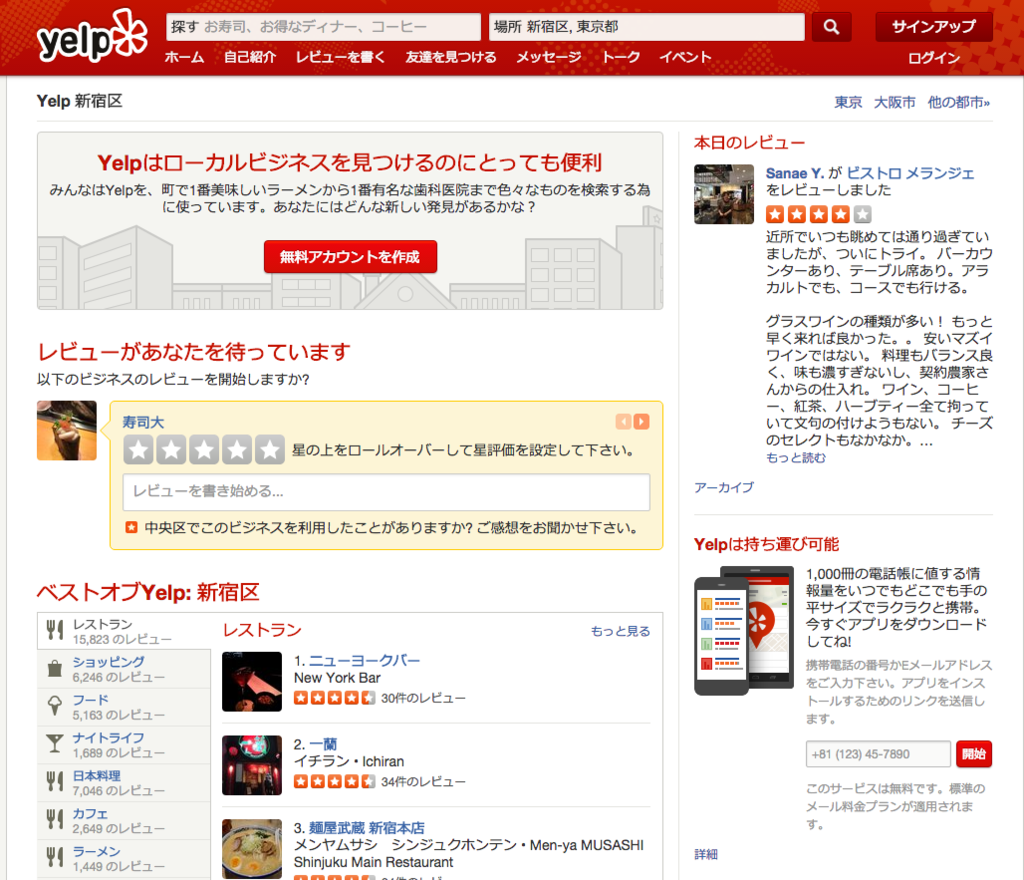Screen dimensions: 1024x880
Task: Set third star rating for 寿司大
Action: (204, 450)
